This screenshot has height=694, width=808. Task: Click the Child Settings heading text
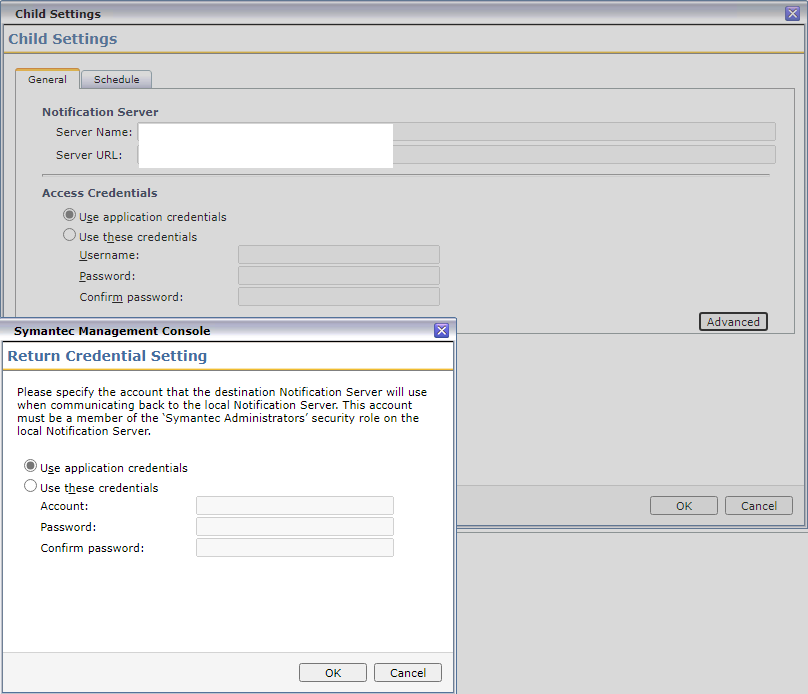pos(62,39)
